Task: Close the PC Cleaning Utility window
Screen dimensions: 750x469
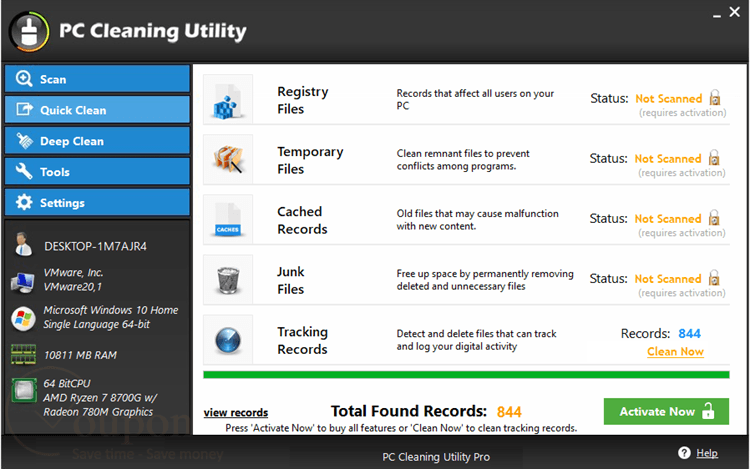Action: point(734,12)
